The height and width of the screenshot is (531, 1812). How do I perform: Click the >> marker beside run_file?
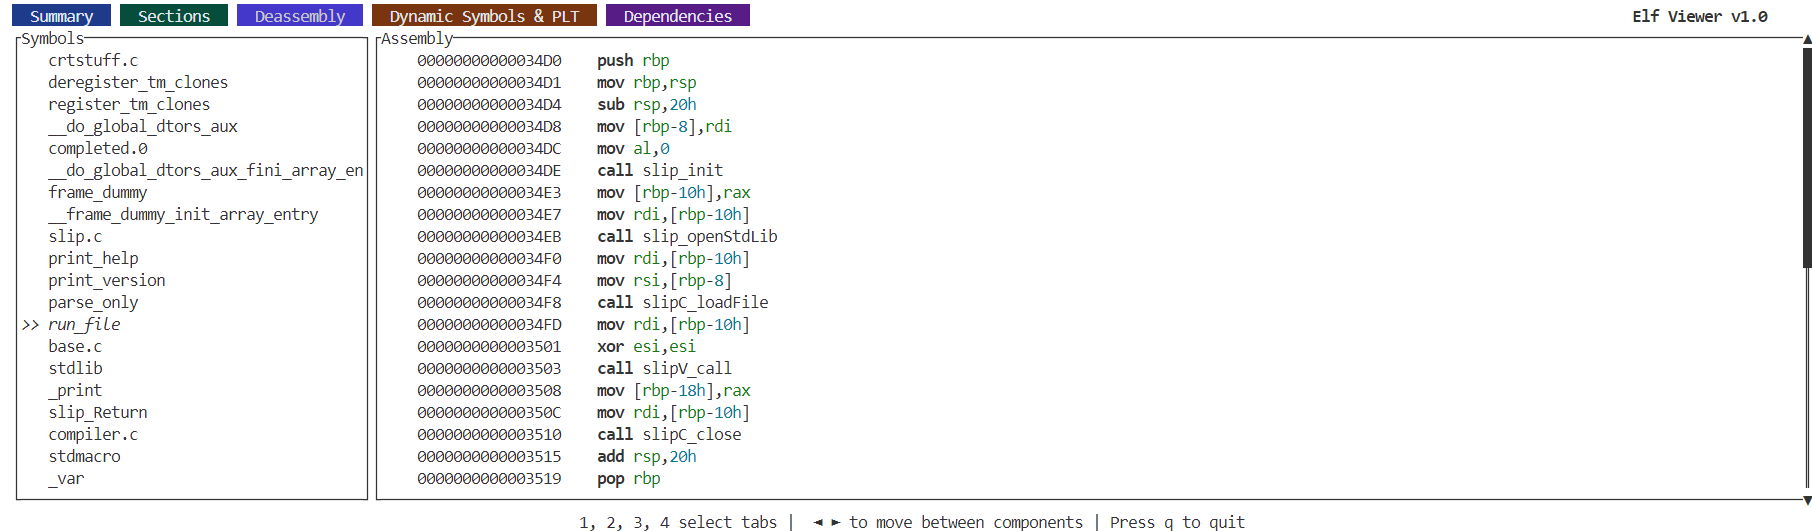pos(30,325)
